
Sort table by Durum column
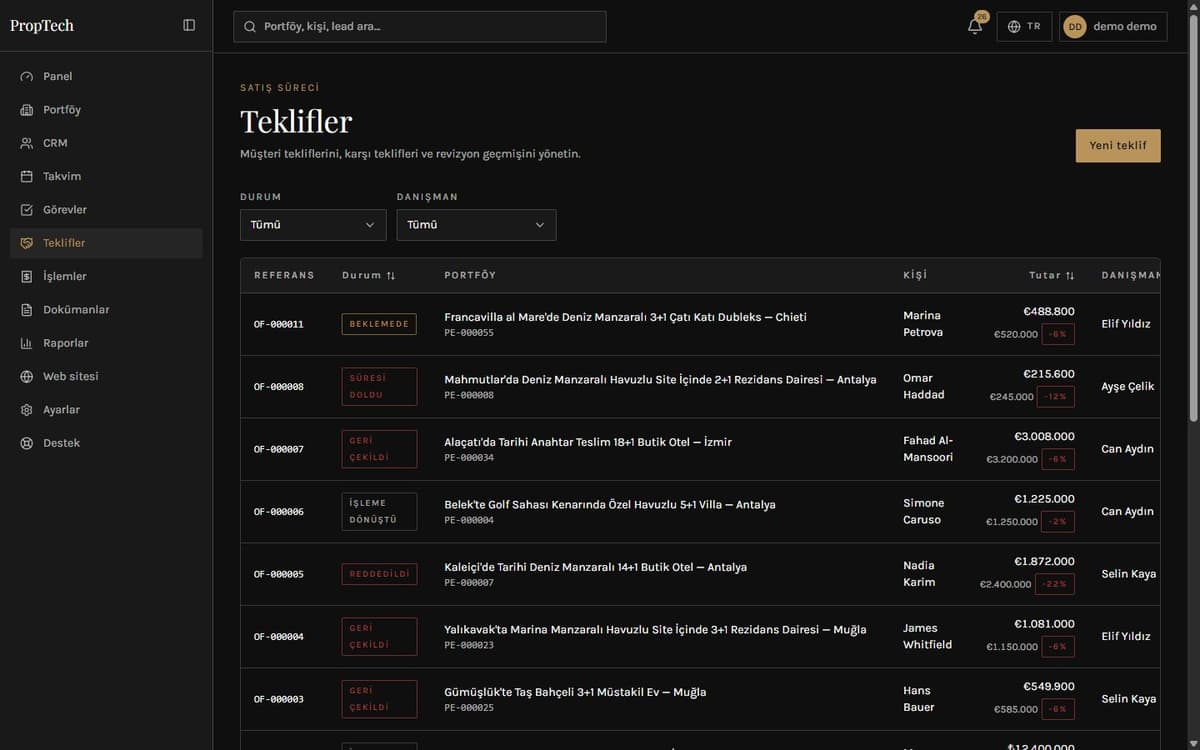pos(369,275)
